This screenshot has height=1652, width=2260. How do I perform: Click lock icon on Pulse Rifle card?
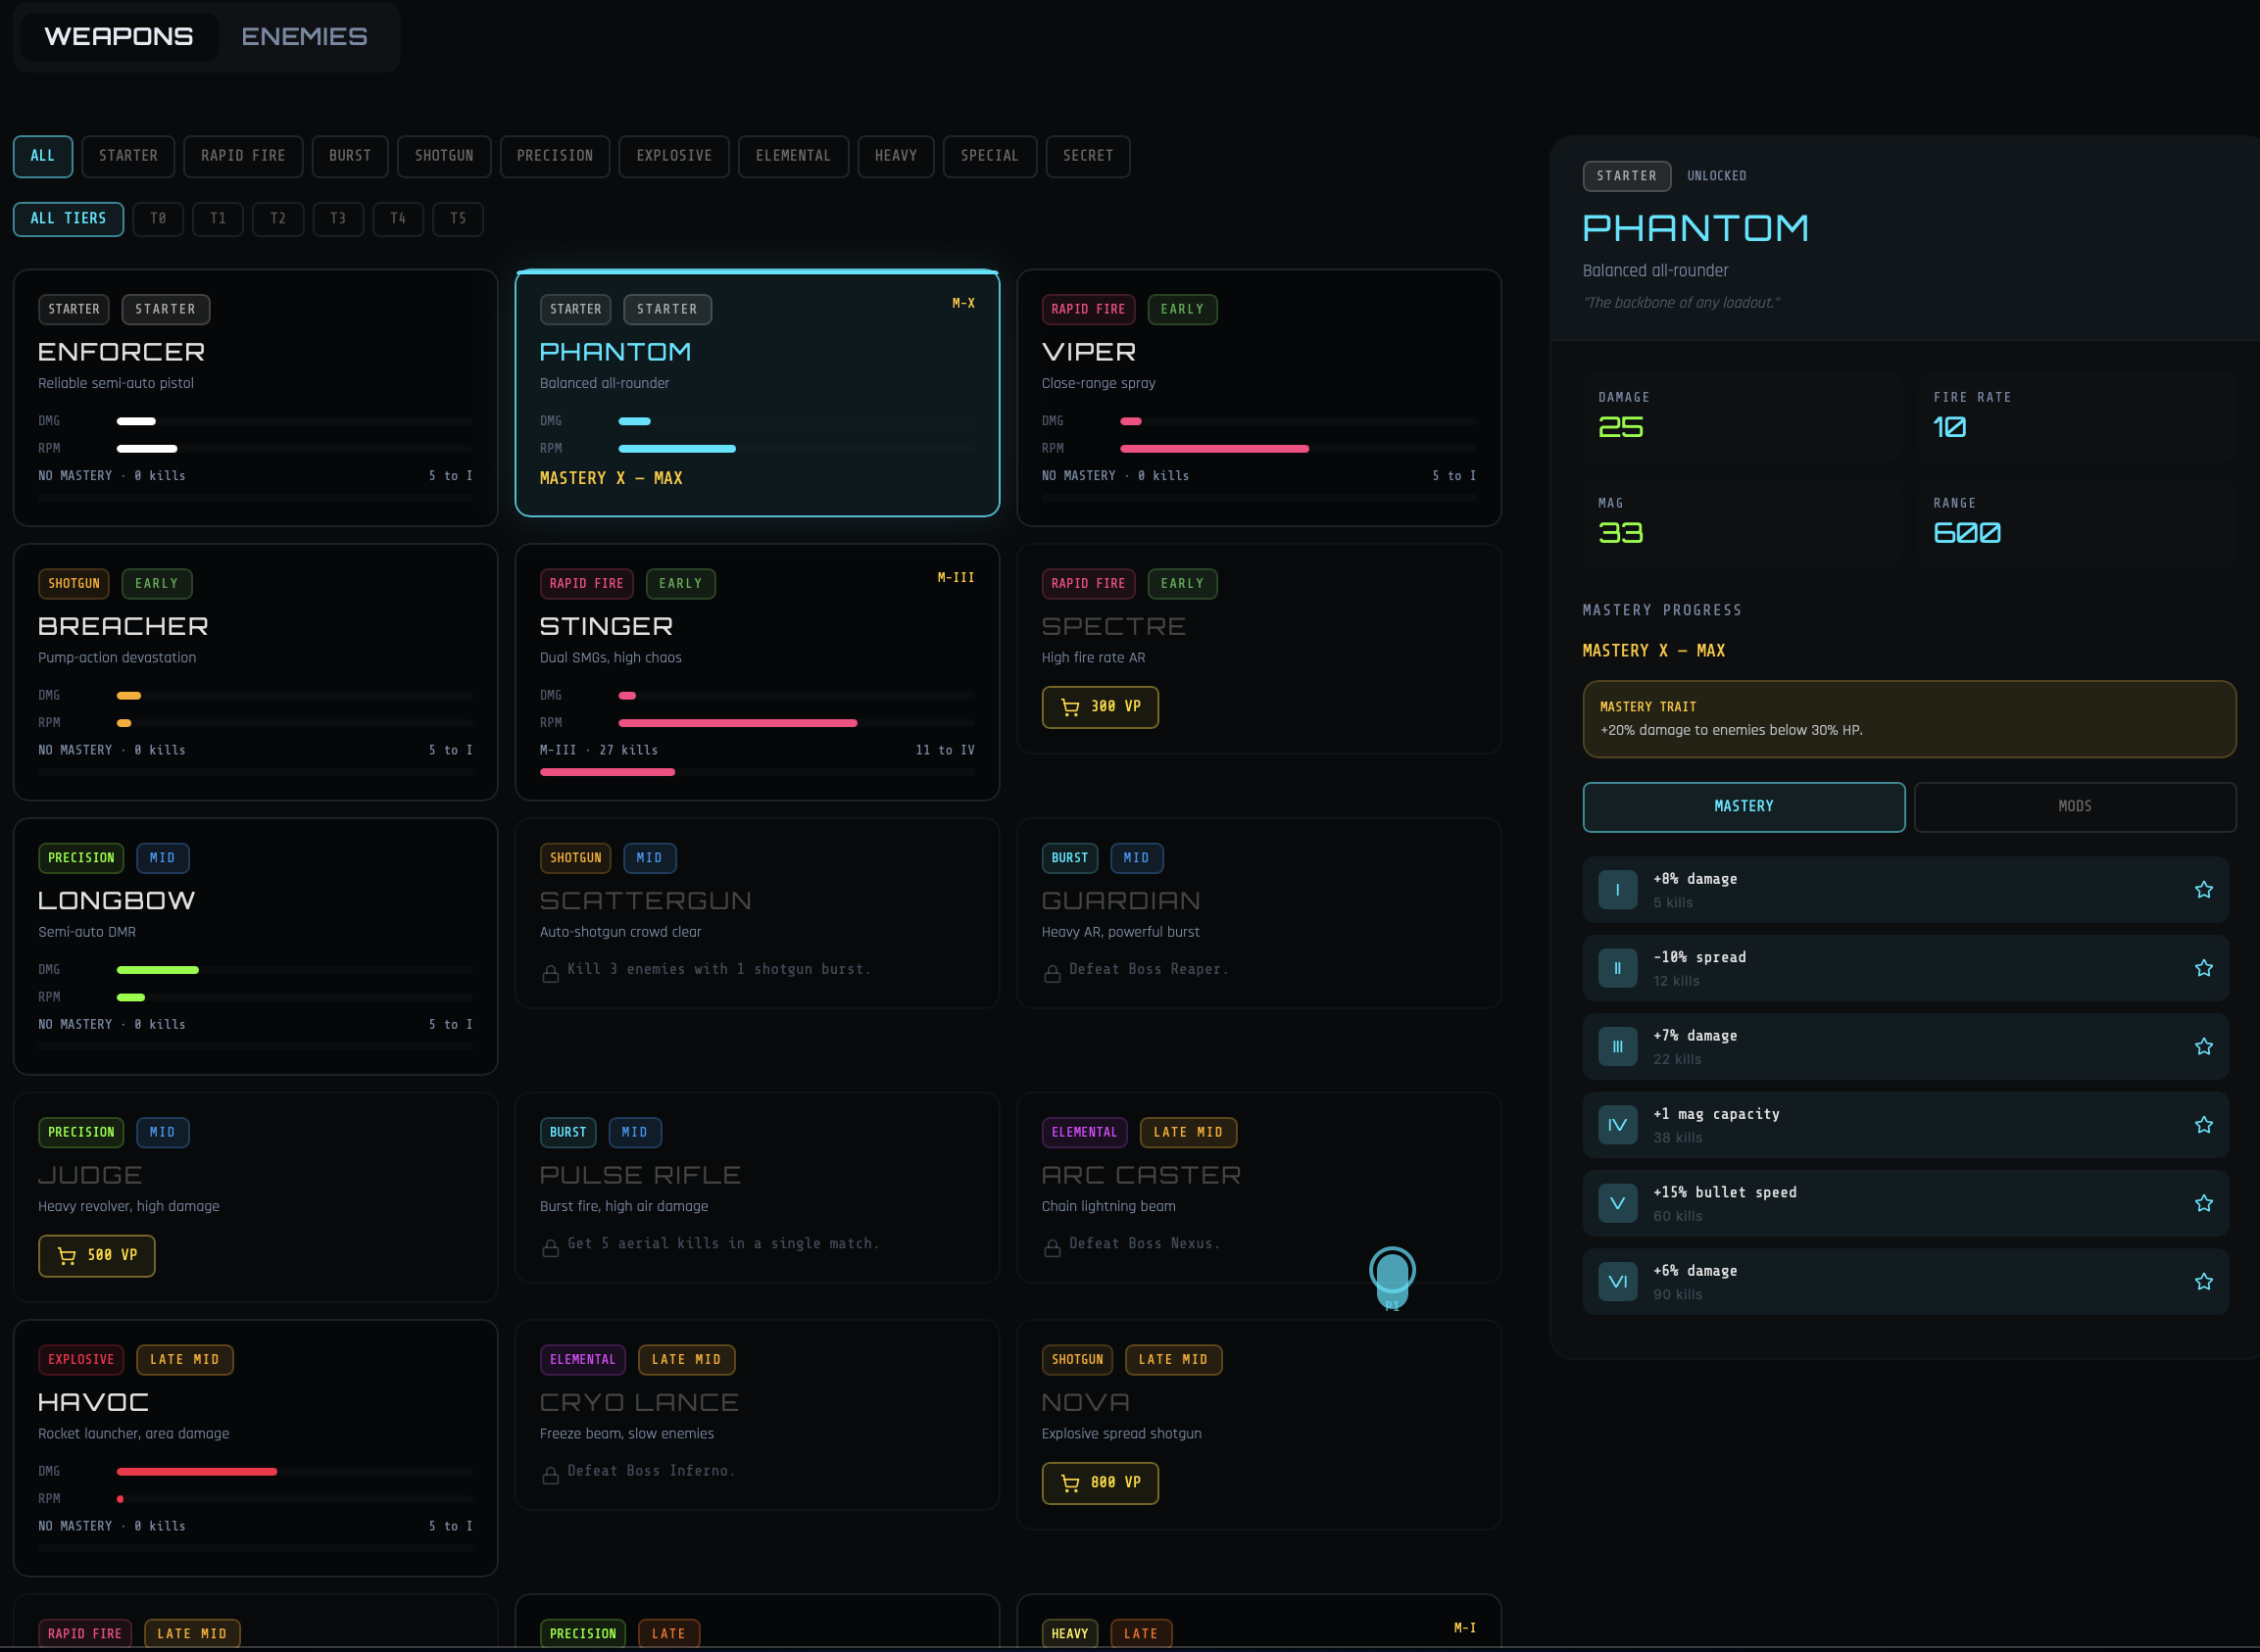(x=550, y=1247)
